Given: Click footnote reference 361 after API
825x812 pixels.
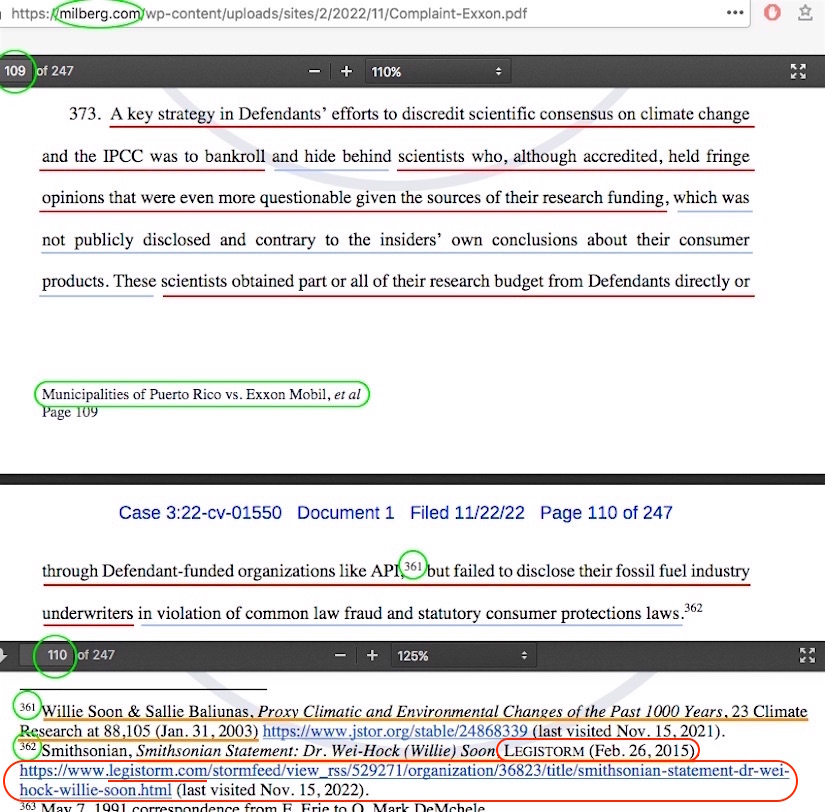Looking at the screenshot, I should (x=413, y=565).
